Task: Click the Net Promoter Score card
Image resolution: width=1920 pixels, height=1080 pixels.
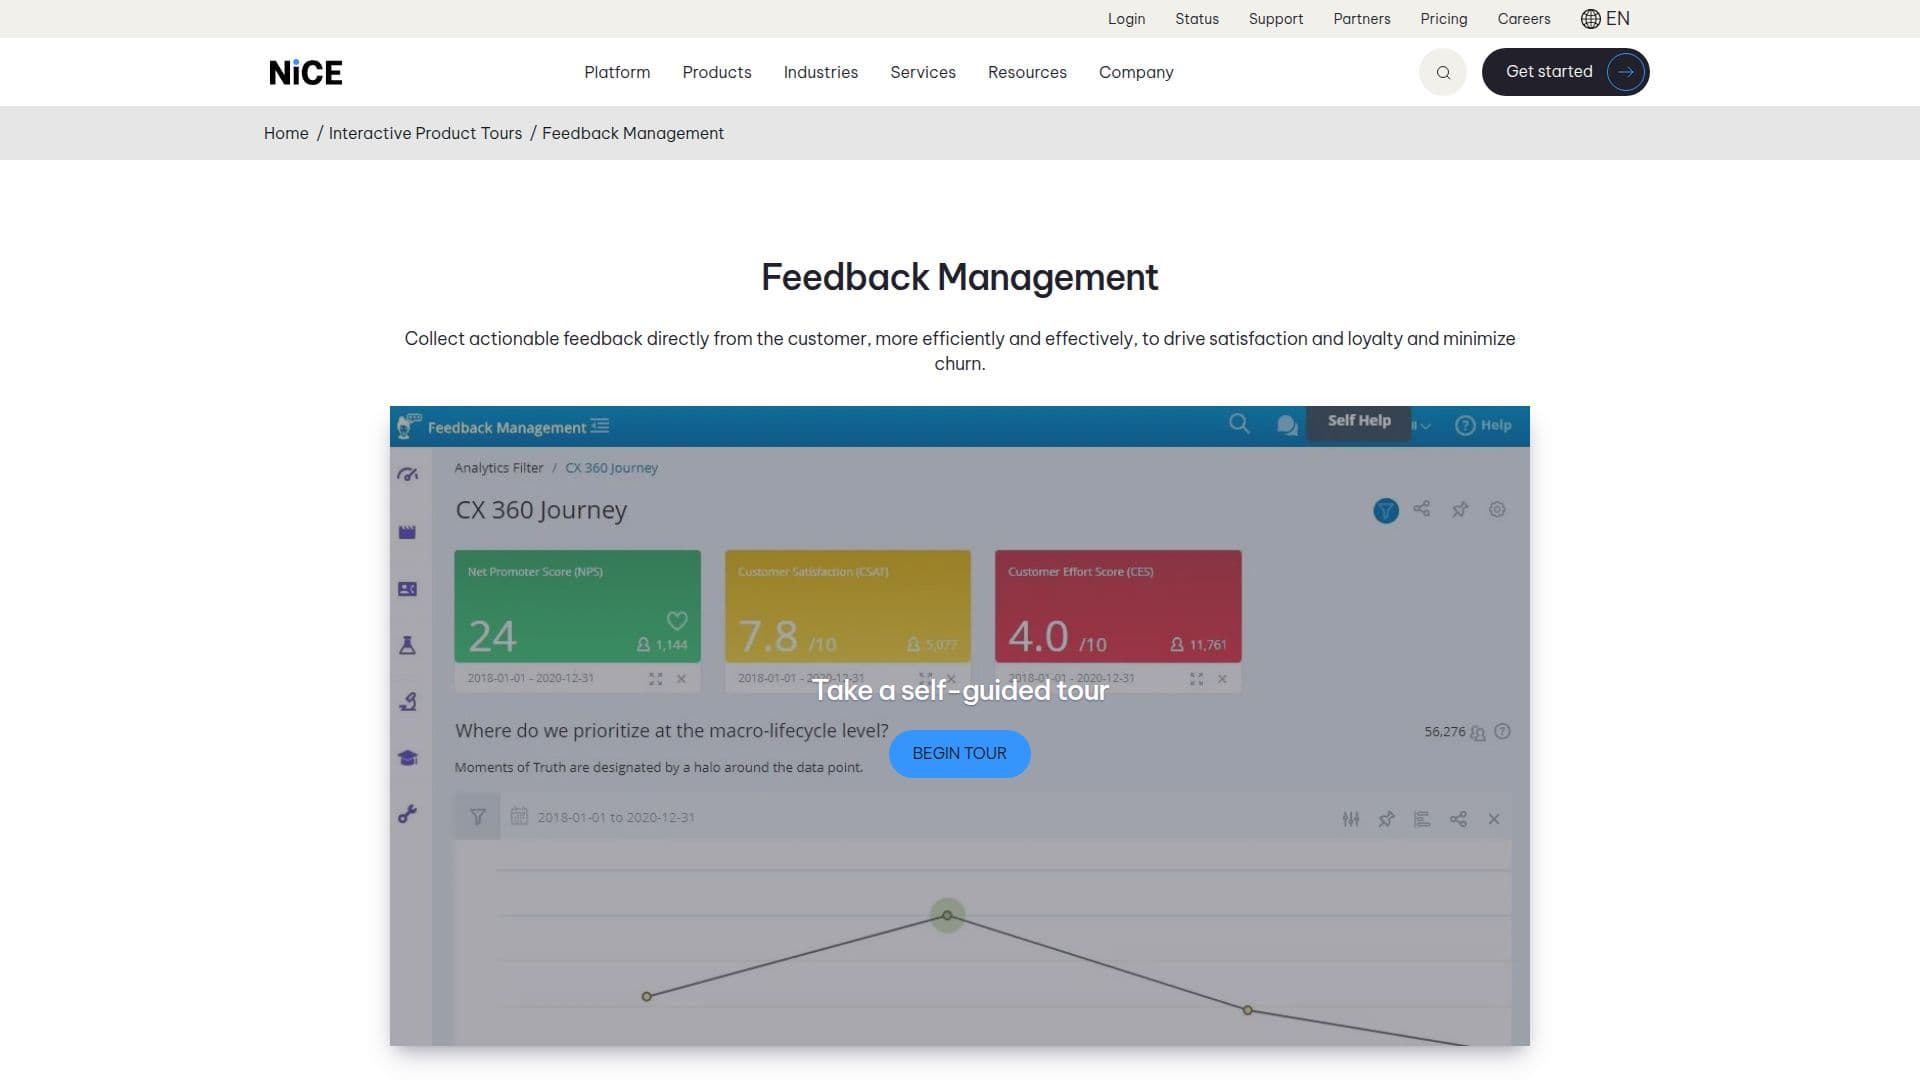Action: coord(578,606)
